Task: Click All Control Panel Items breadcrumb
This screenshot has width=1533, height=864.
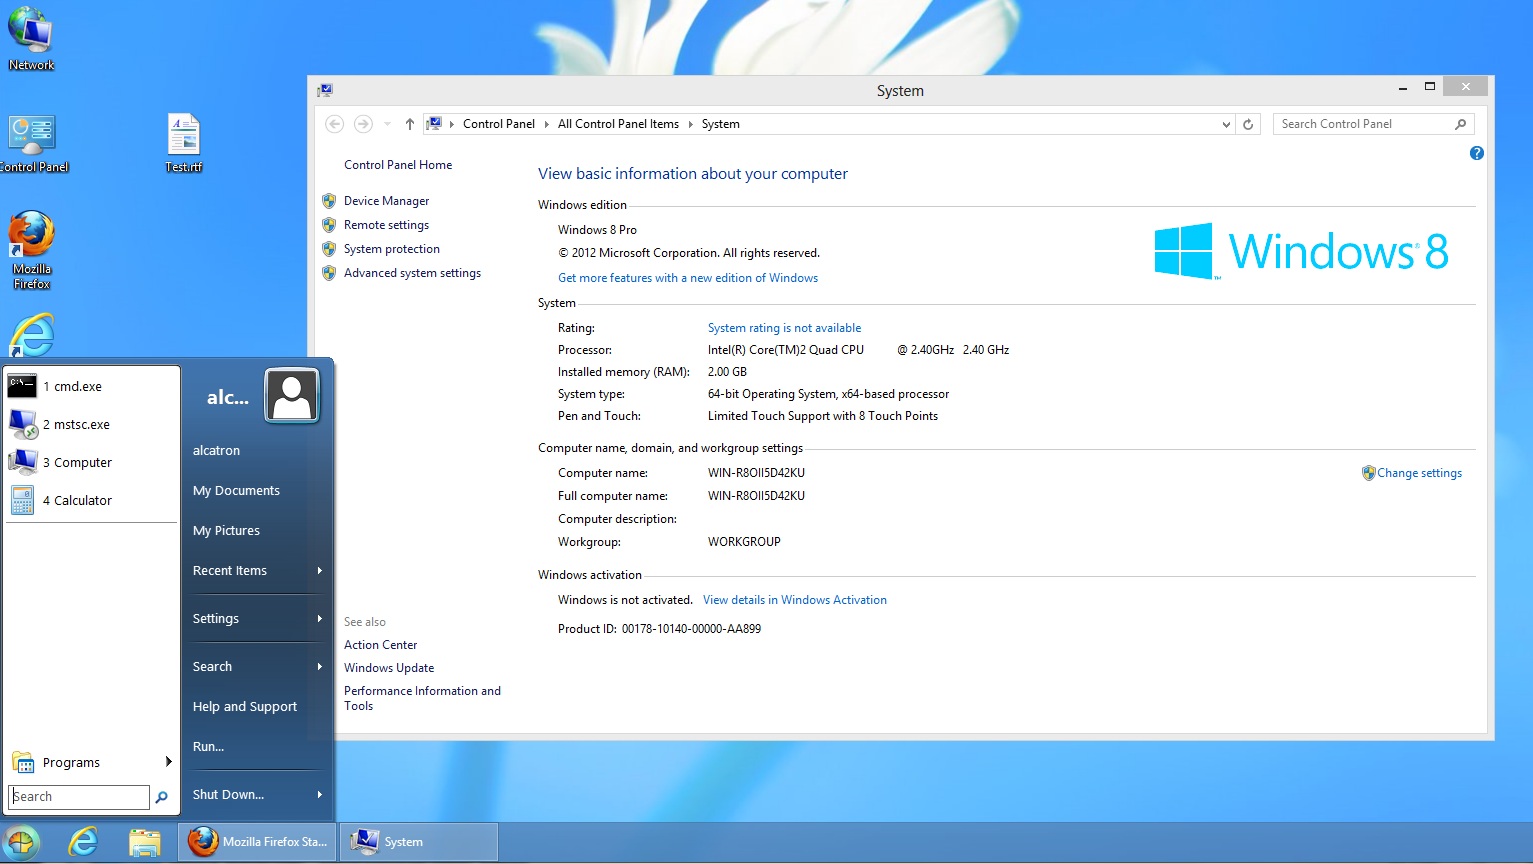Action: 618,124
